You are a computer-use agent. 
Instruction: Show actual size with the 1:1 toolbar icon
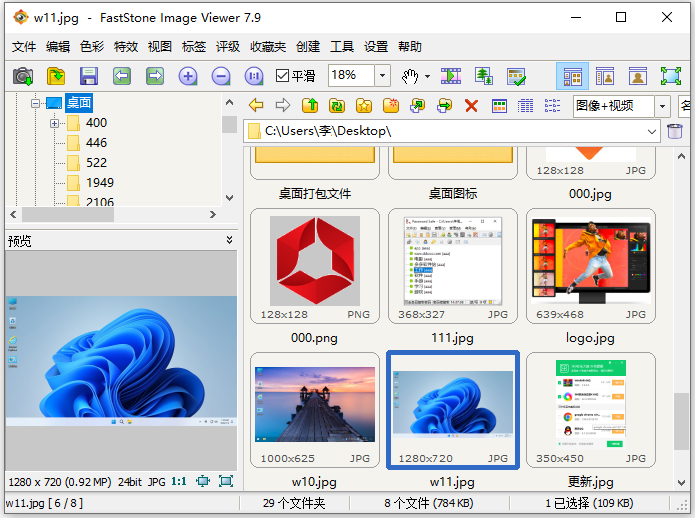click(254, 76)
